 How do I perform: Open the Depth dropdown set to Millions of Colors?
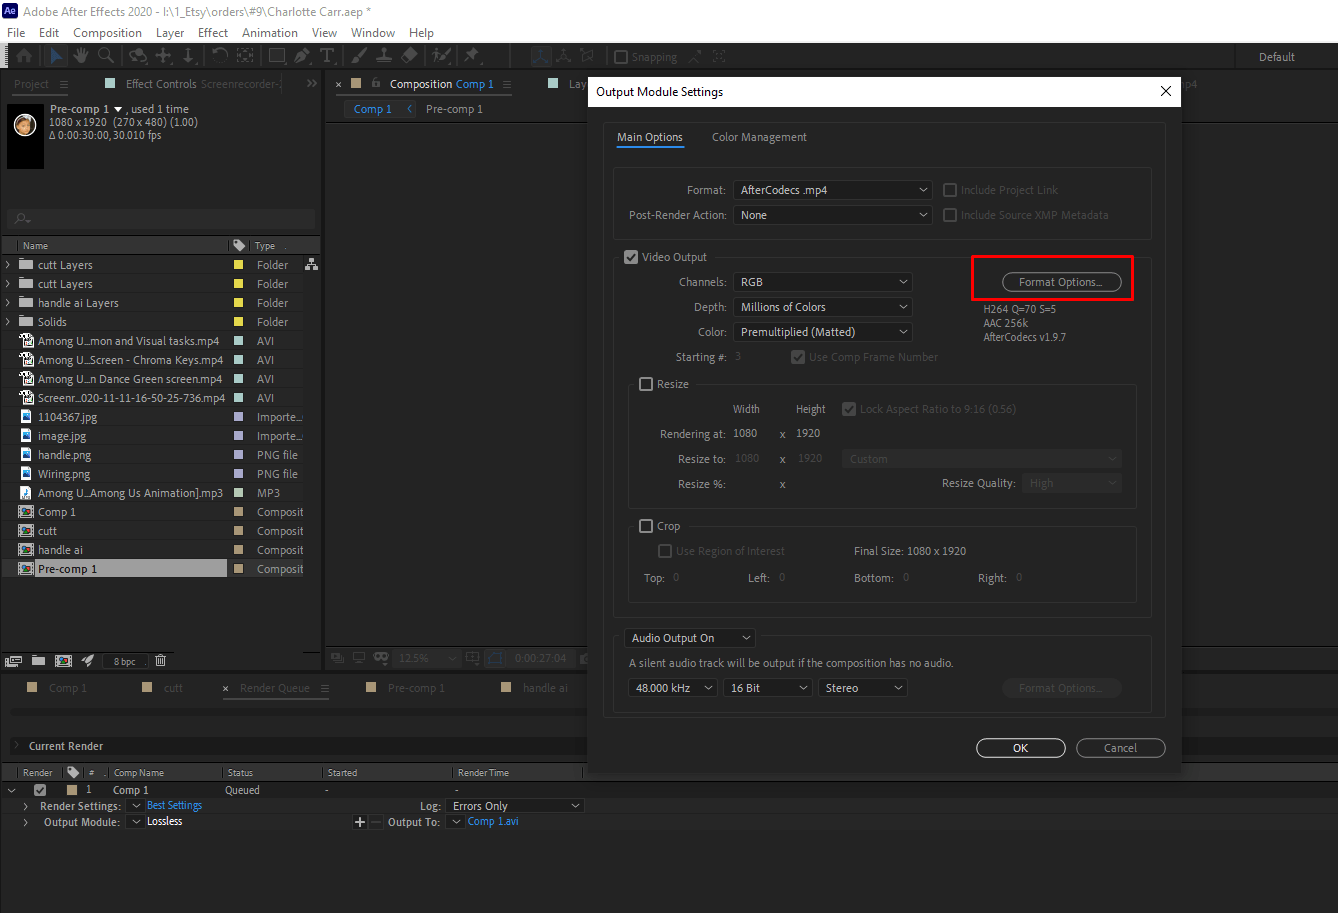pos(822,306)
